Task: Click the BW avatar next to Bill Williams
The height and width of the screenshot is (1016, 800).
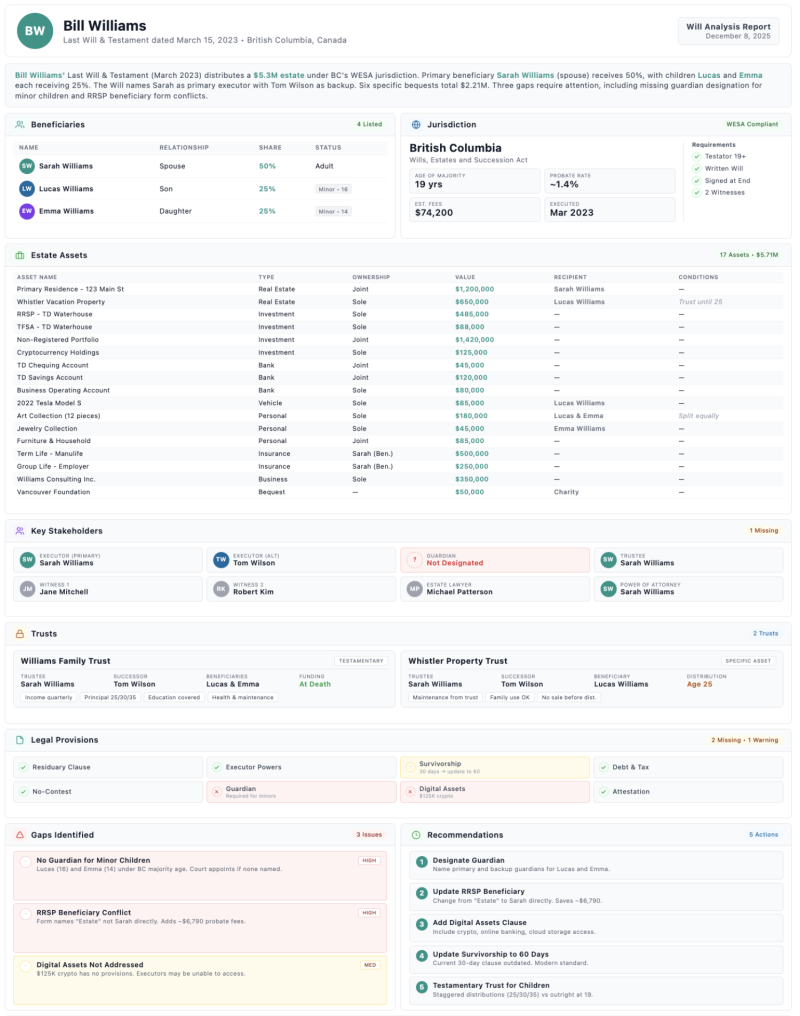Action: [35, 31]
